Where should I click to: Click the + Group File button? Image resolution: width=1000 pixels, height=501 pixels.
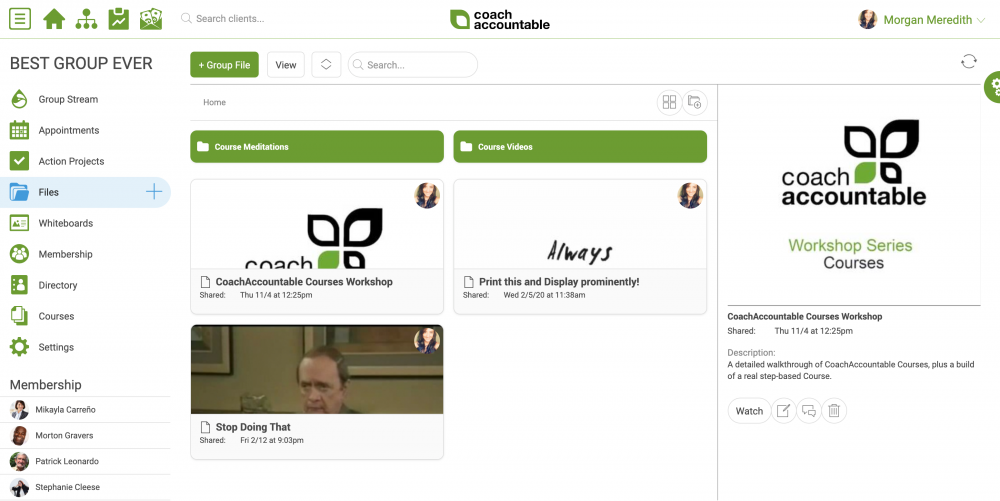point(224,64)
